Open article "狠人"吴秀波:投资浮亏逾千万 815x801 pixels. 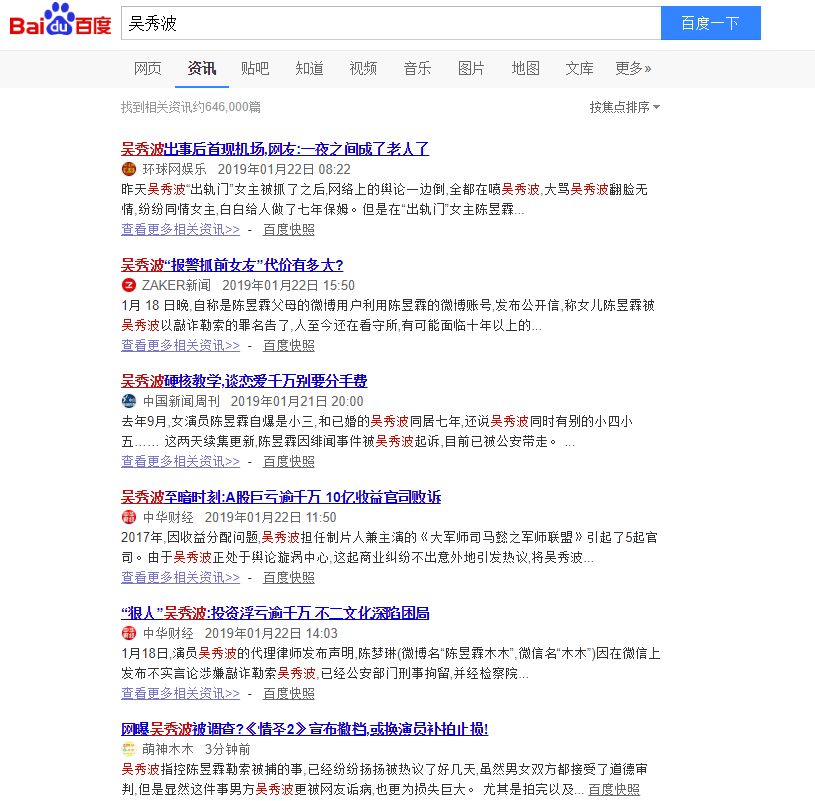tap(275, 613)
